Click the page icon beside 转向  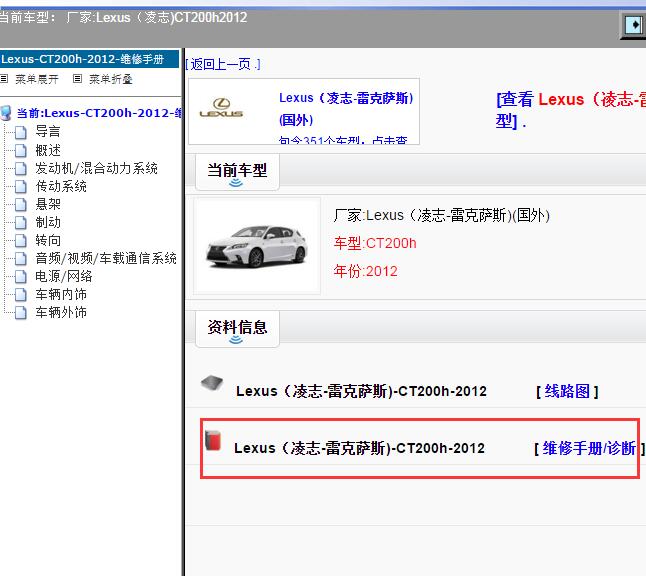coord(21,240)
